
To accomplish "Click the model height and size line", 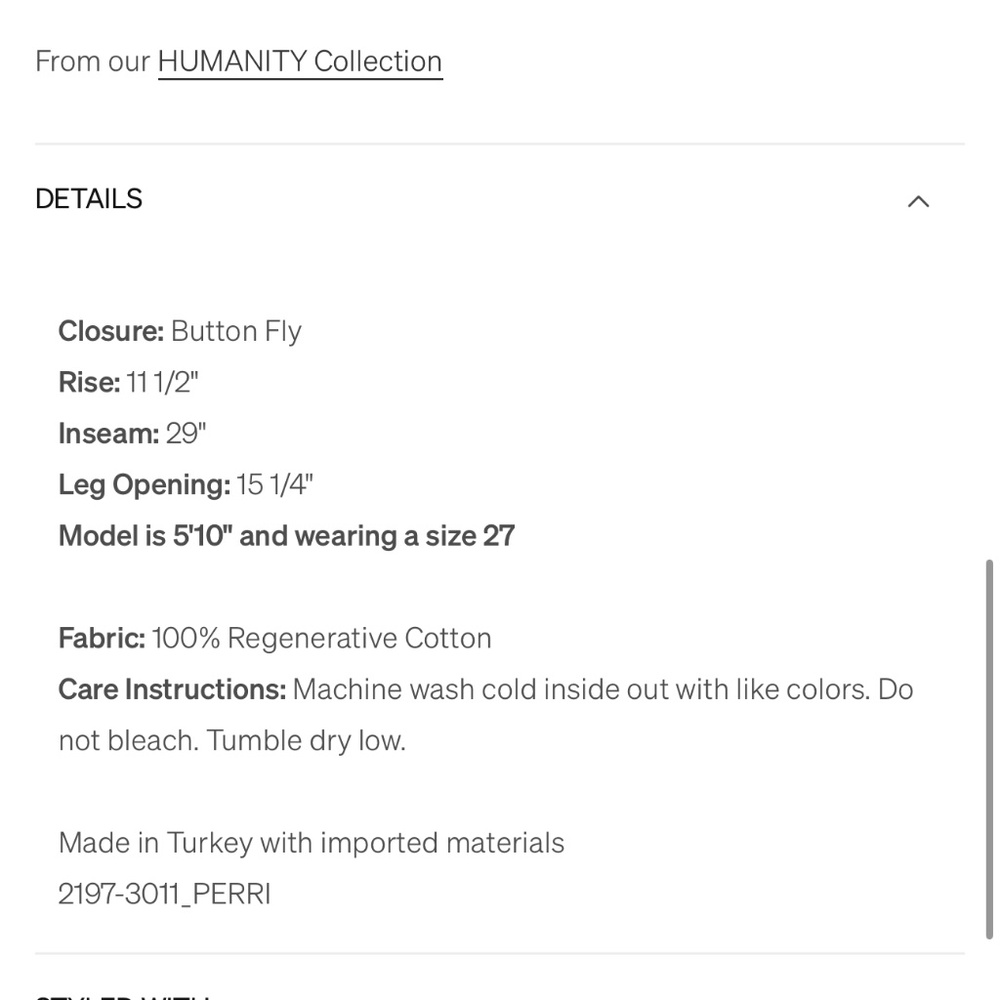I will [x=287, y=536].
